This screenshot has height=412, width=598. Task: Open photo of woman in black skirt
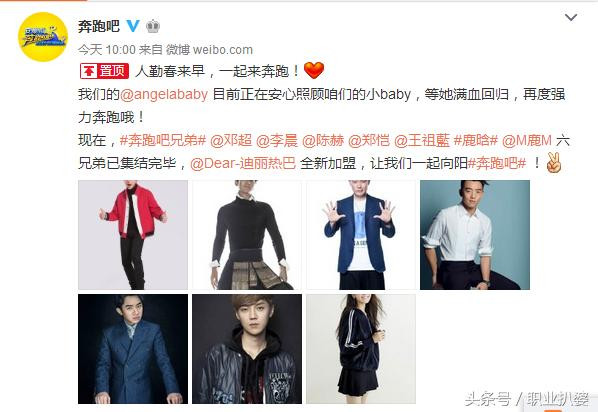coord(361,349)
